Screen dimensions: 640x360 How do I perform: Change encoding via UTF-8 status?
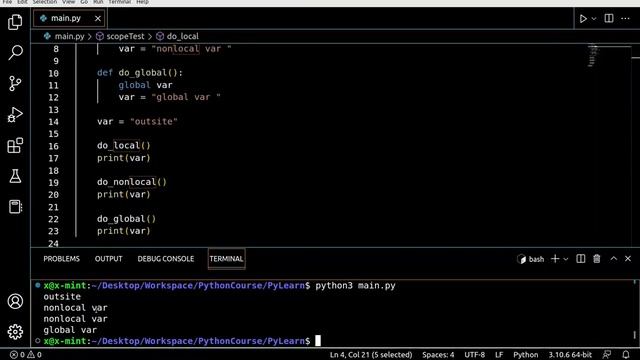pyautogui.click(x=474, y=355)
